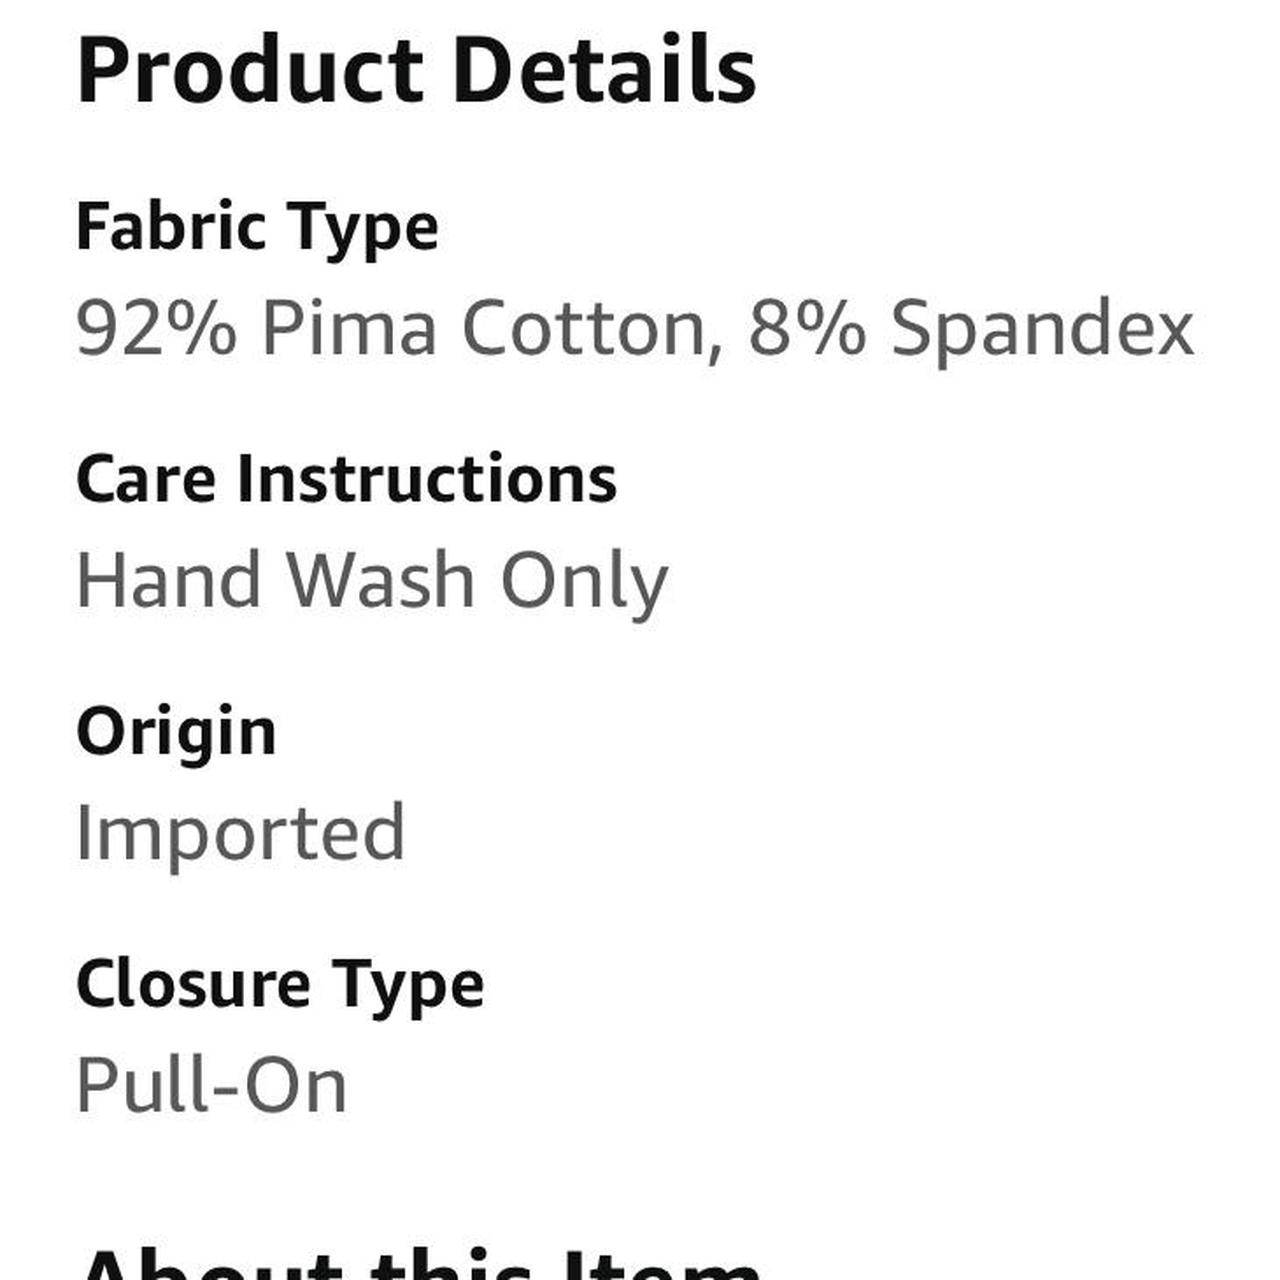Click the word "Instructions" in the label
Screen dimensions: 1280x1280
coord(427,479)
